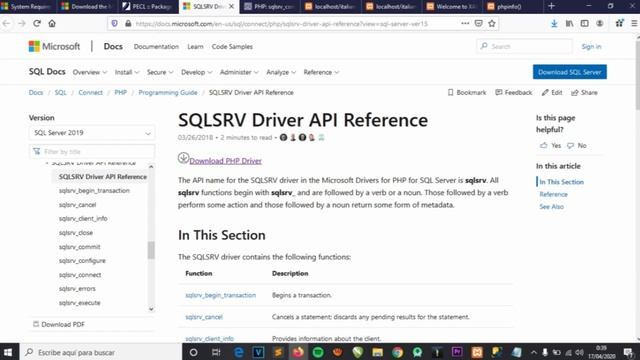Expand the Secure dropdown
Screen dimensions: 640x360
160,72
